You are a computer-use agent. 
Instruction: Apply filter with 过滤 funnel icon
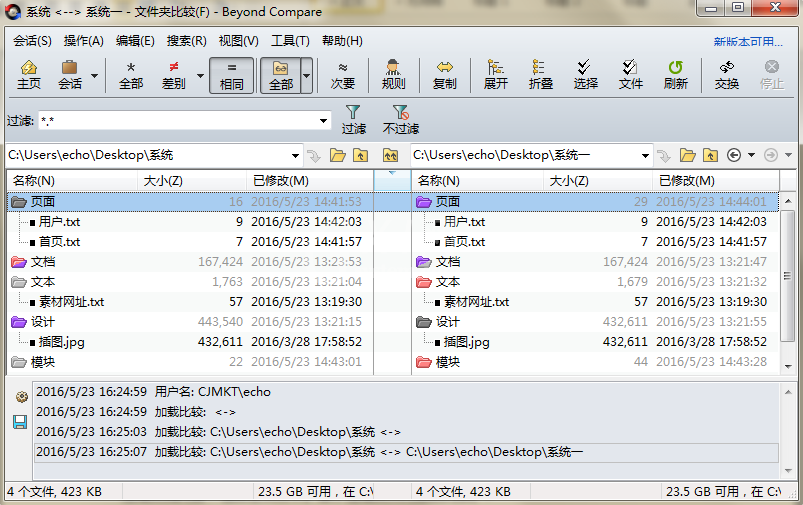353,120
